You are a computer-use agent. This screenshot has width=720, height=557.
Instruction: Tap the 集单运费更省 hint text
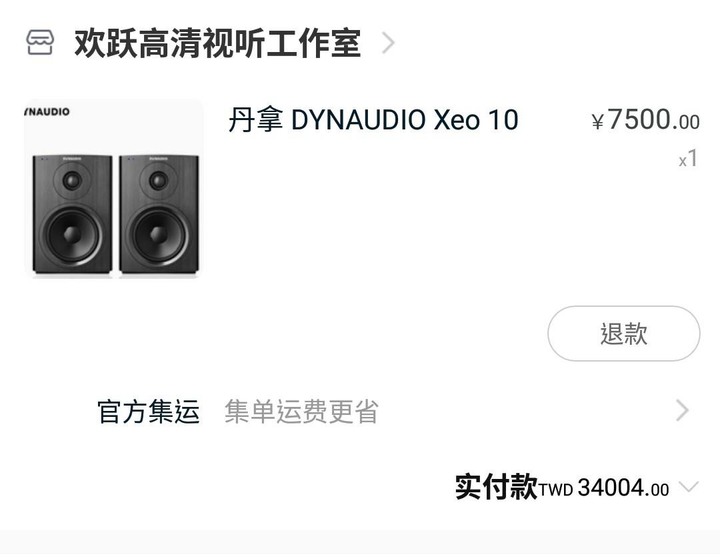[301, 411]
